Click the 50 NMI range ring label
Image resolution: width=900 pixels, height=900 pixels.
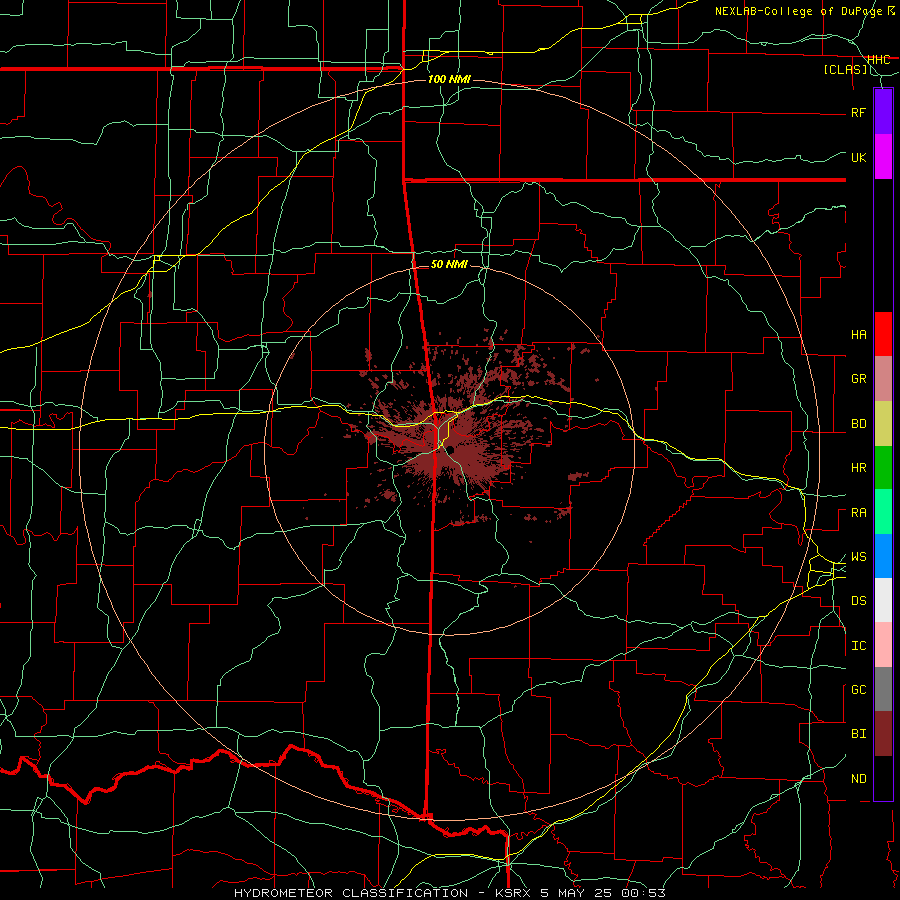tap(449, 264)
